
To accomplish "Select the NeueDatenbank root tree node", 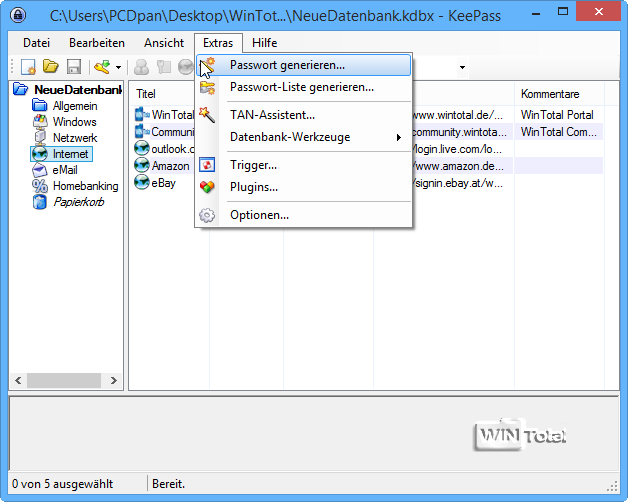I will pos(78,90).
